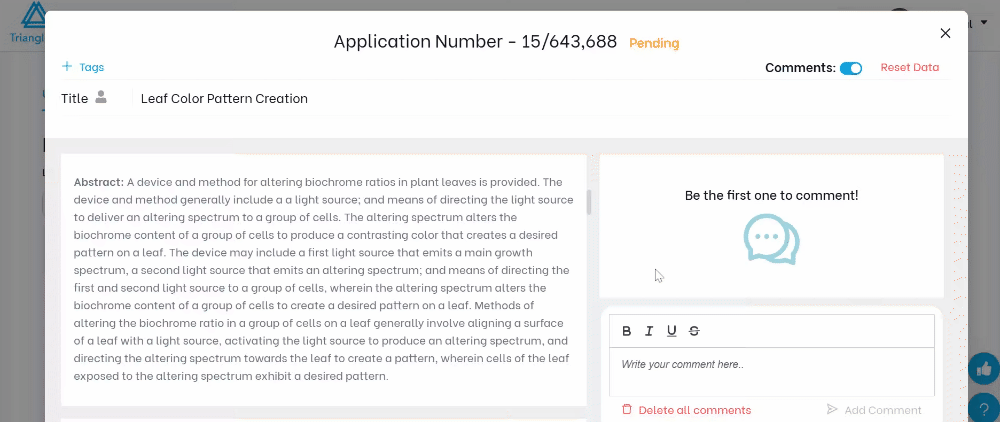1000x422 pixels.
Task: Click the abstract panel scrollbar
Action: click(x=589, y=202)
